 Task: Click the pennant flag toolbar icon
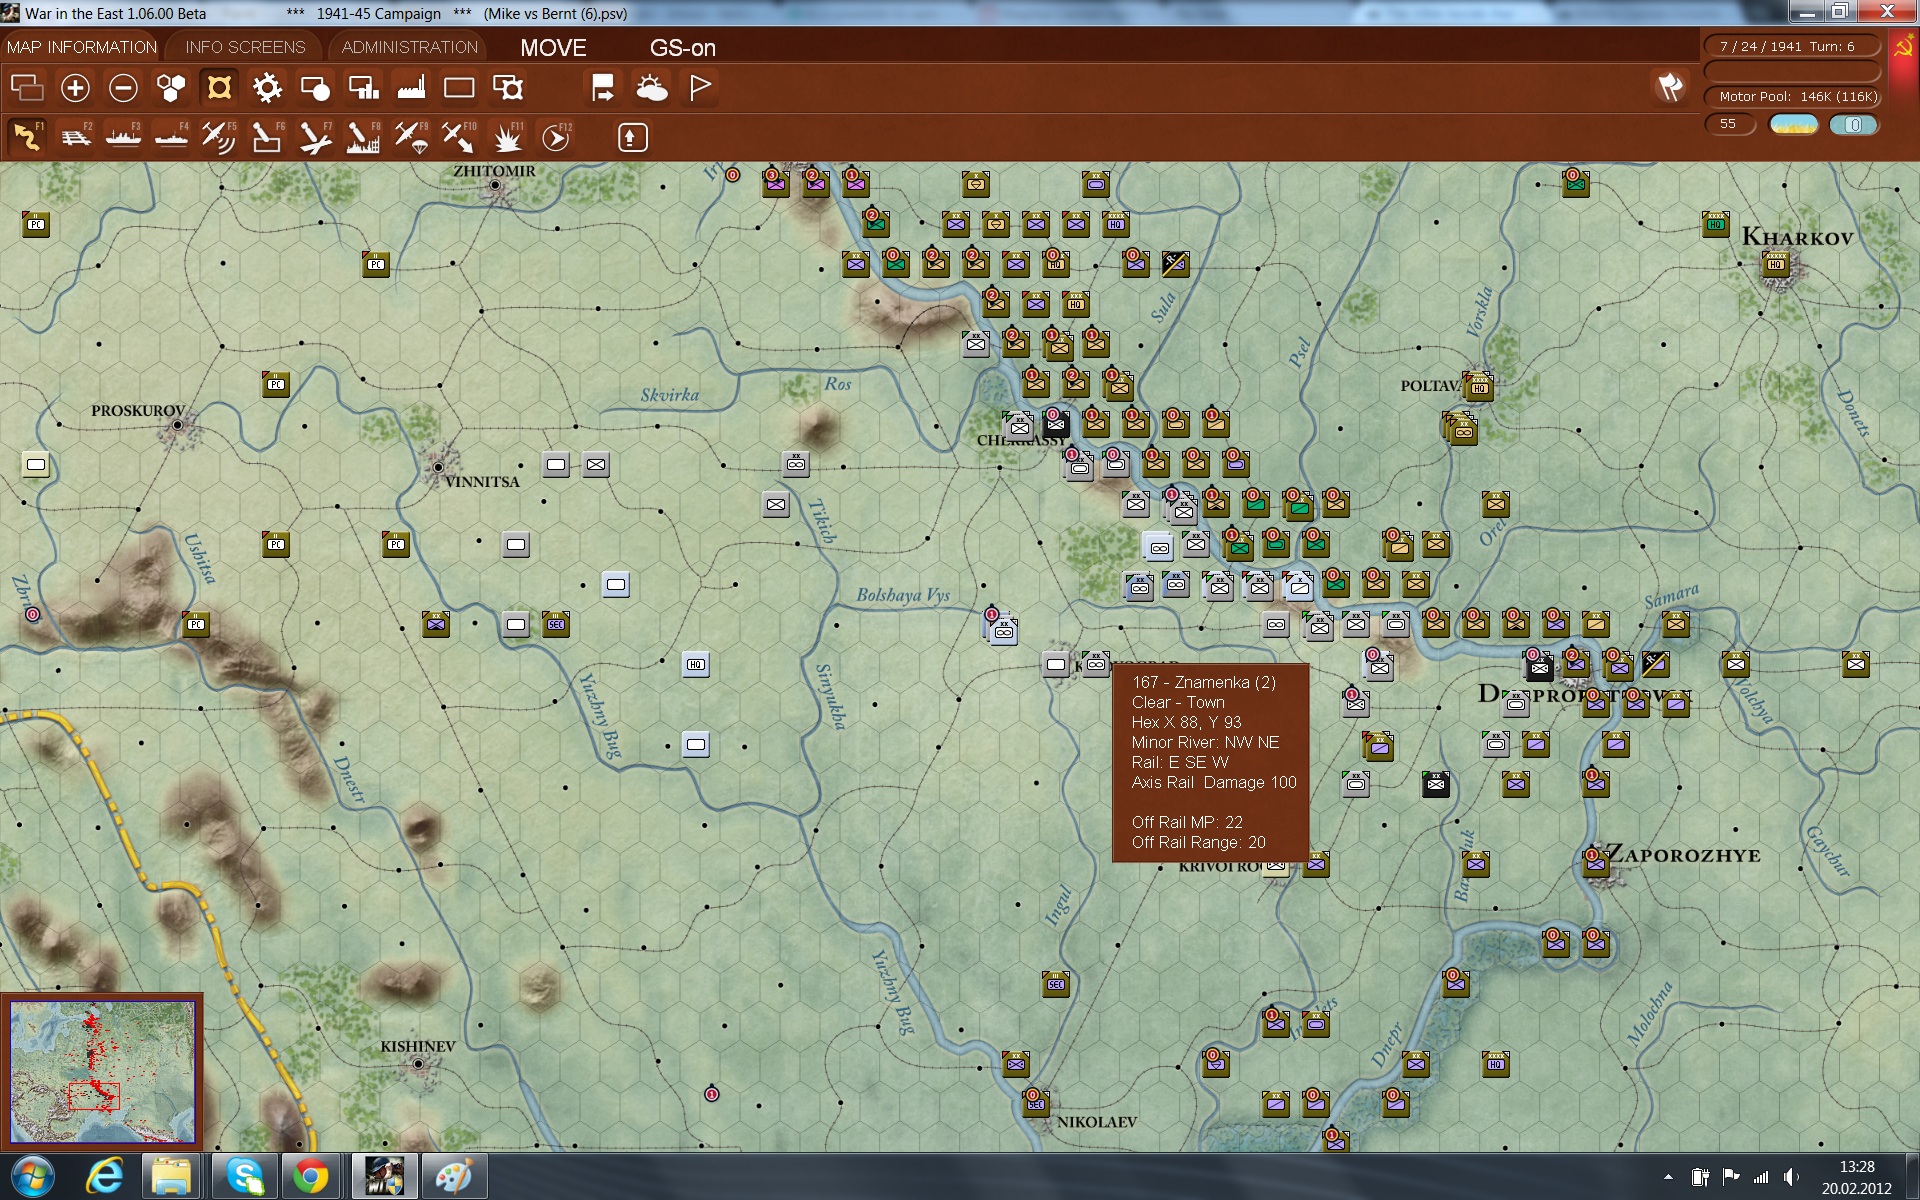[x=700, y=88]
